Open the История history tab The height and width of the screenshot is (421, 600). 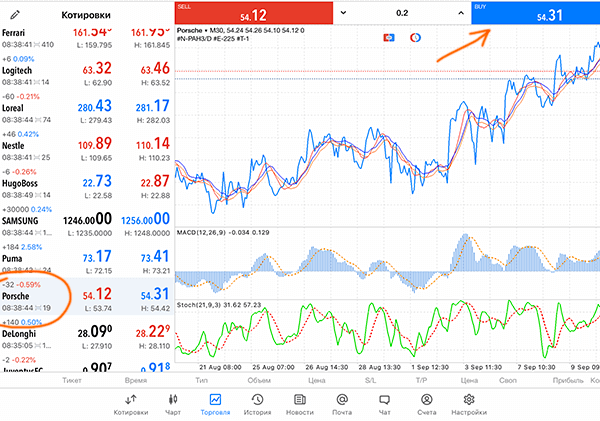[258, 404]
